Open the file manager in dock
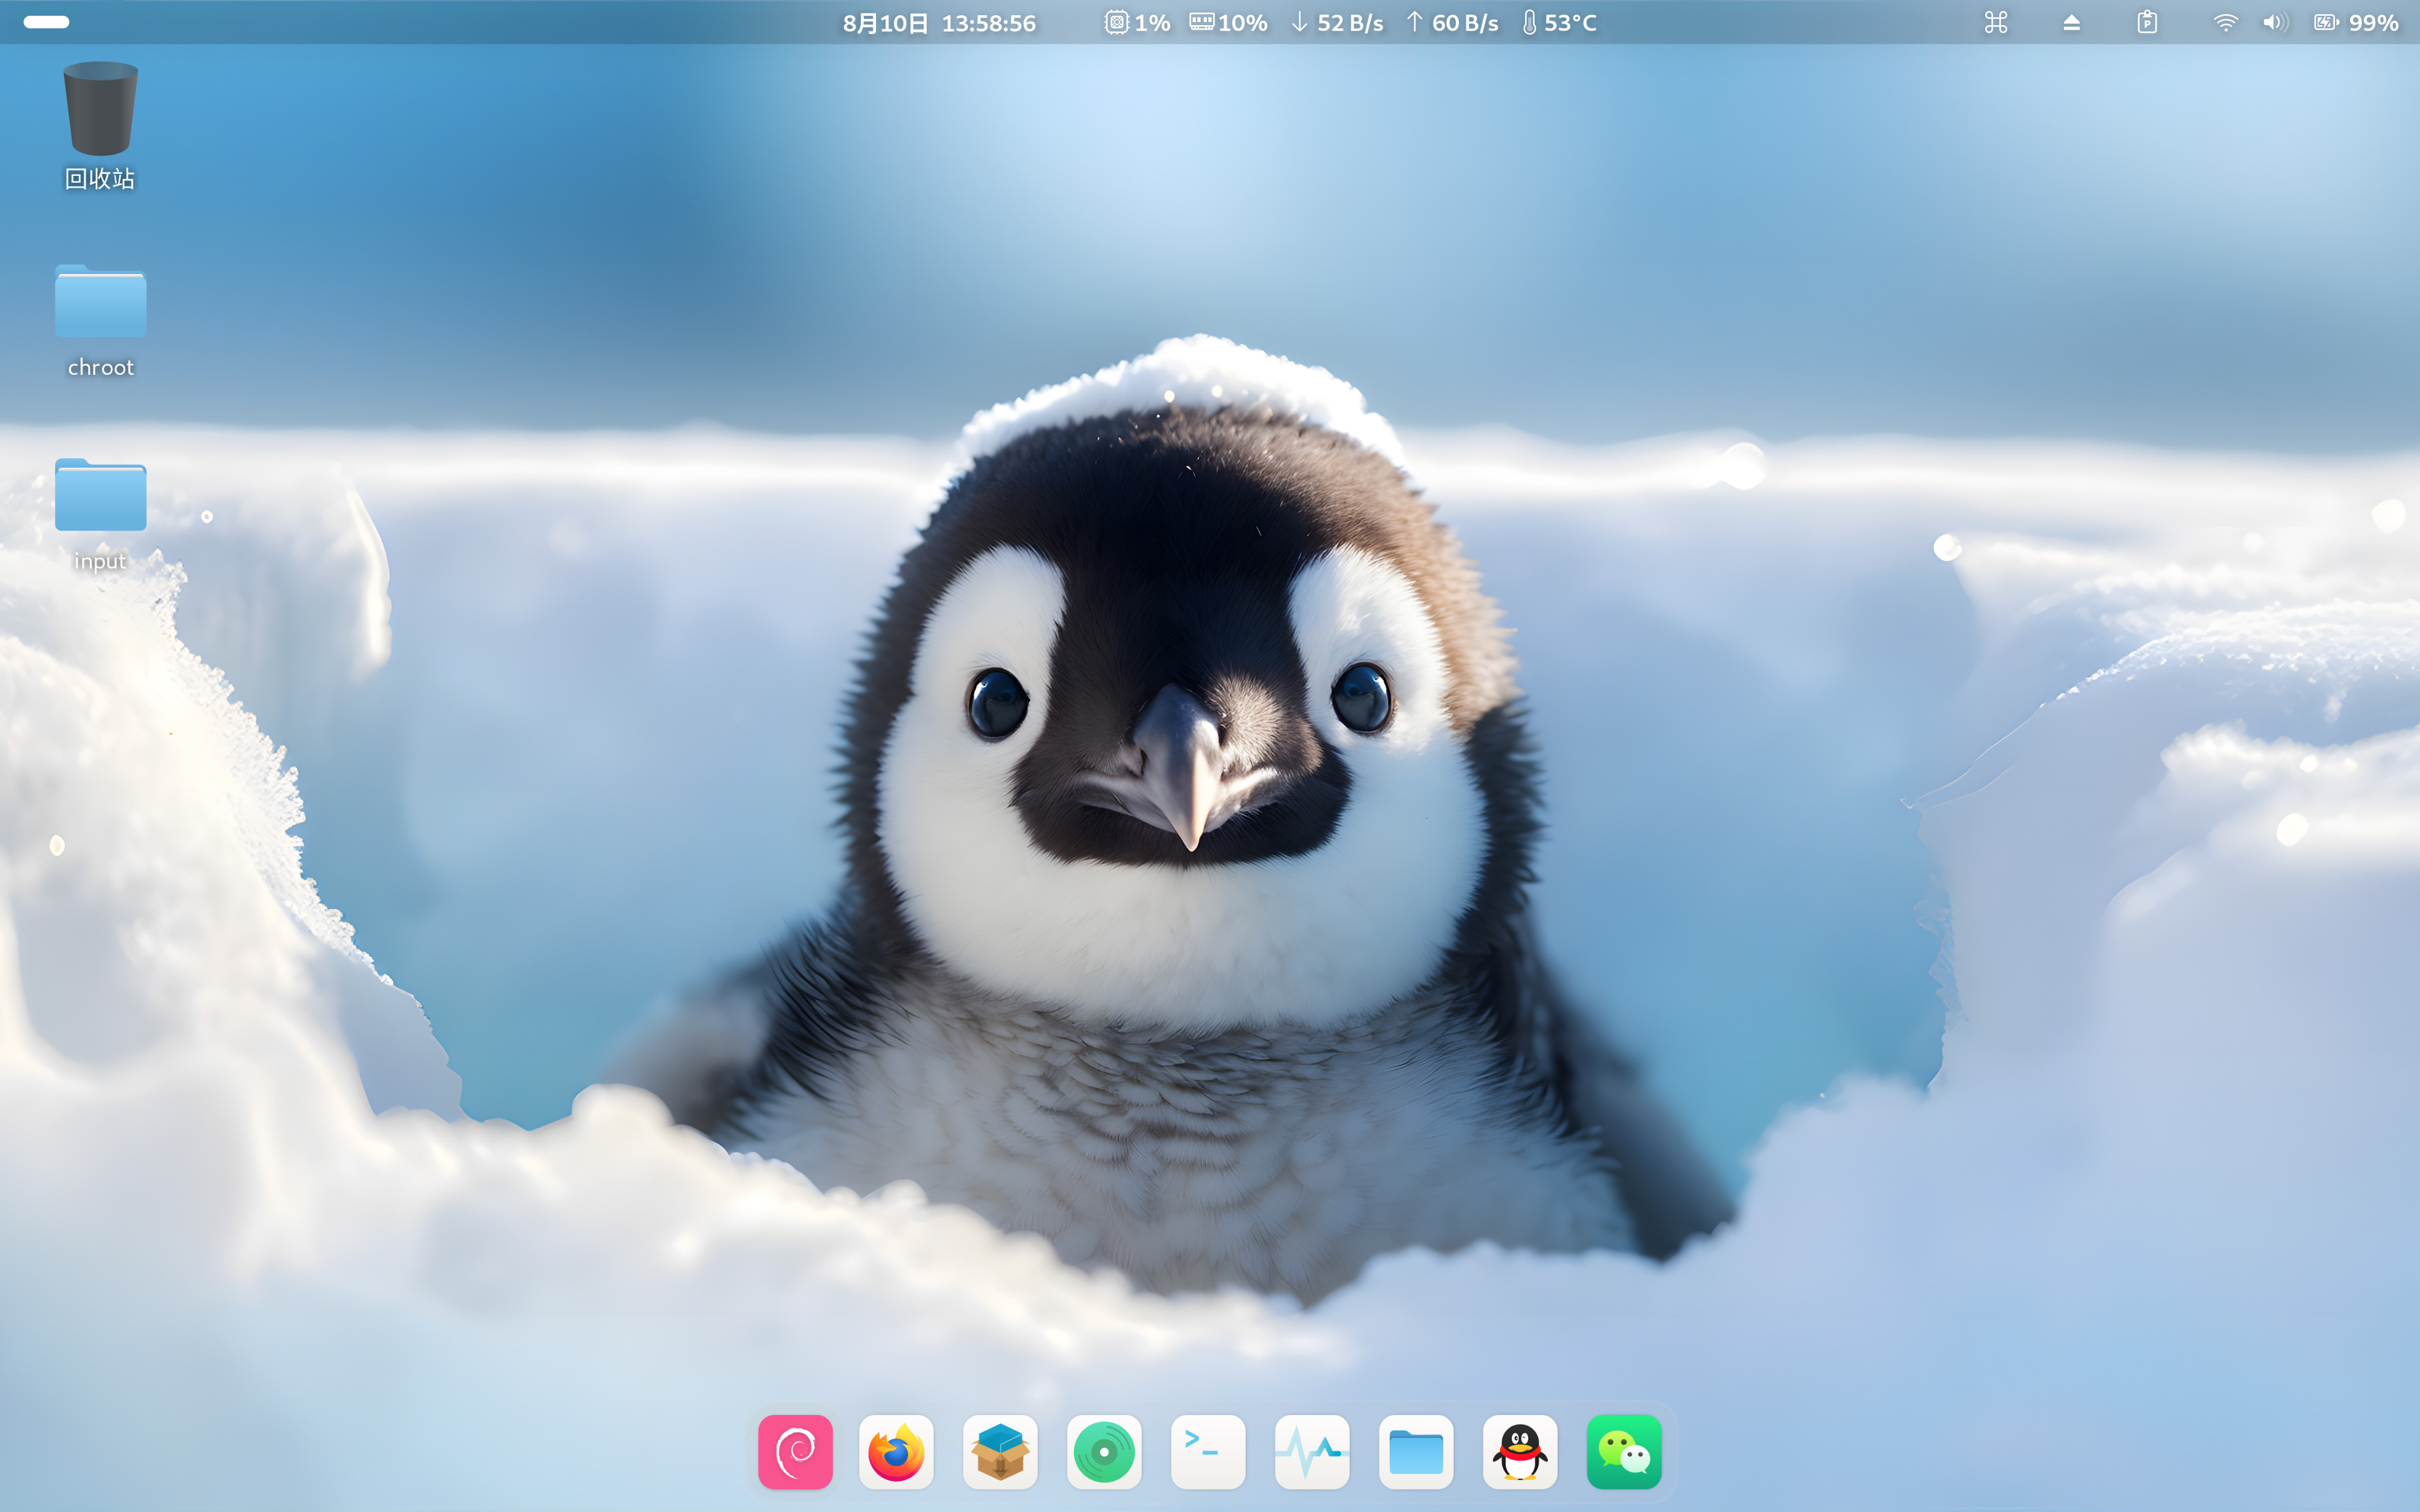The image size is (2420, 1512). (x=1416, y=1451)
